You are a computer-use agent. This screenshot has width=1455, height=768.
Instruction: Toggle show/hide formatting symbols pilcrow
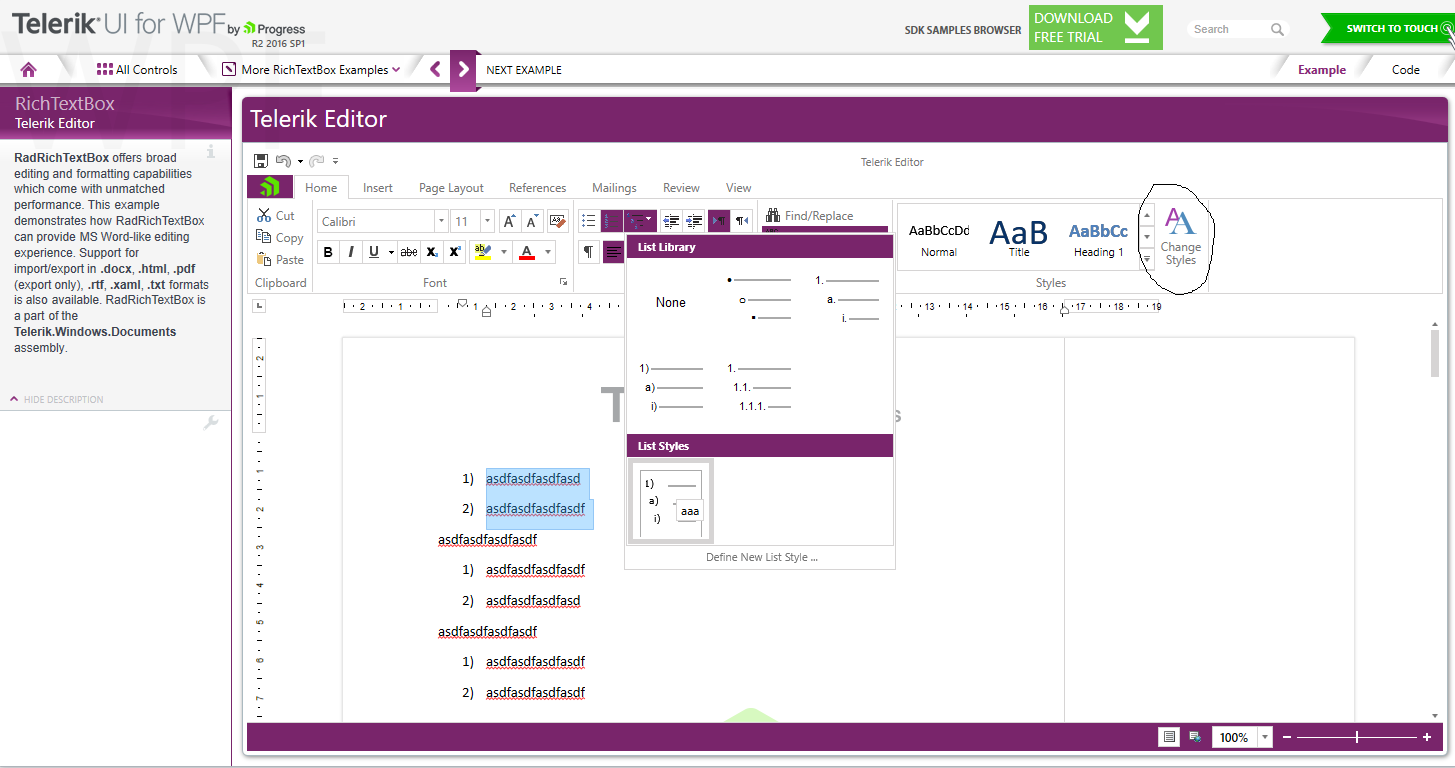[x=589, y=252]
